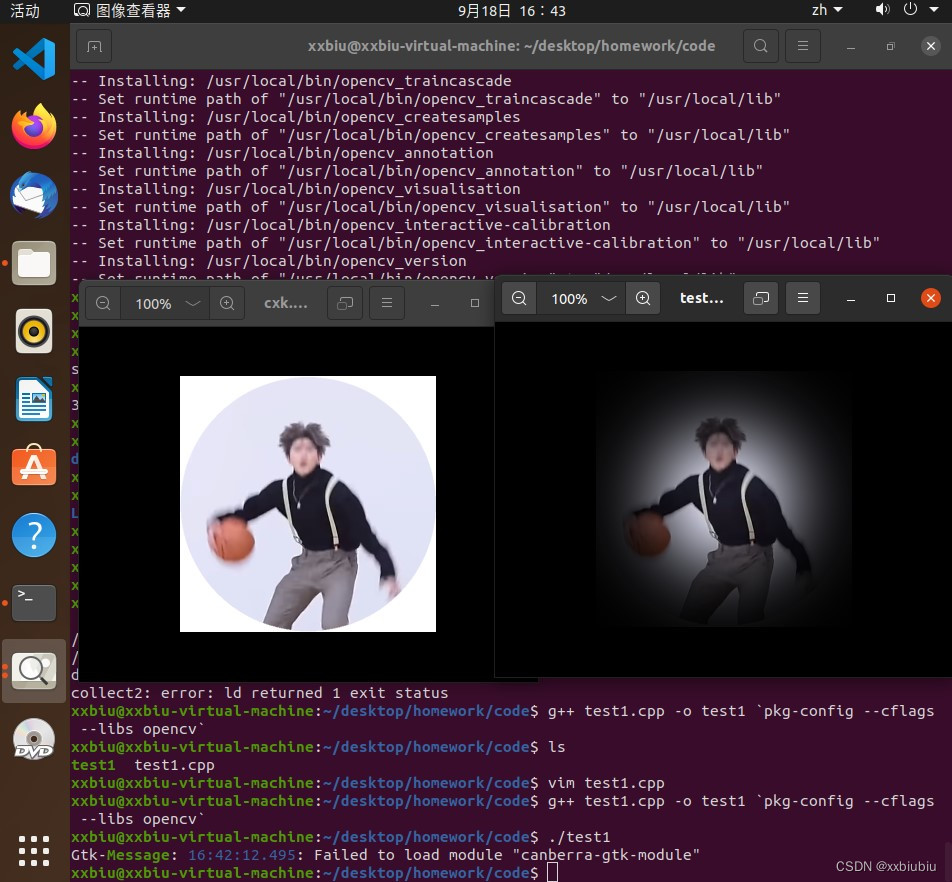Image resolution: width=952 pixels, height=882 pixels.
Task: Click the test1.cpp file name in ls output
Action: point(174,765)
